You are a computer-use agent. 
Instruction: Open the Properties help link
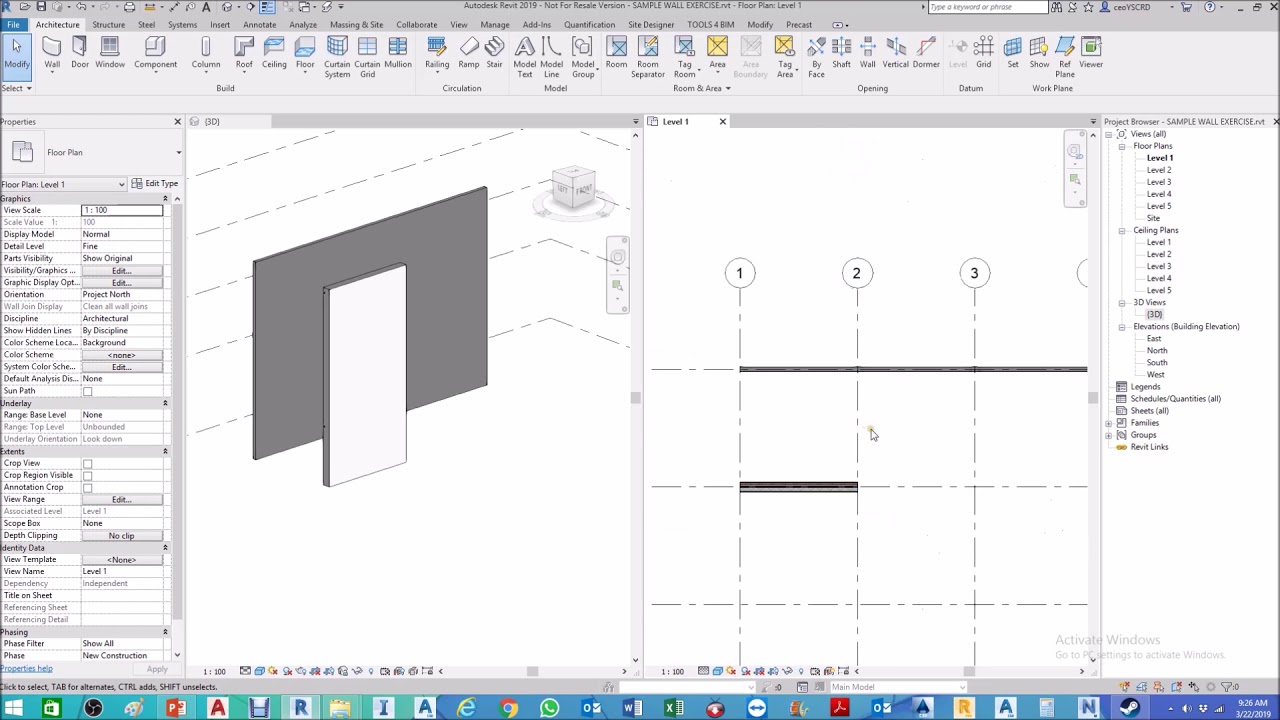click(x=26, y=669)
